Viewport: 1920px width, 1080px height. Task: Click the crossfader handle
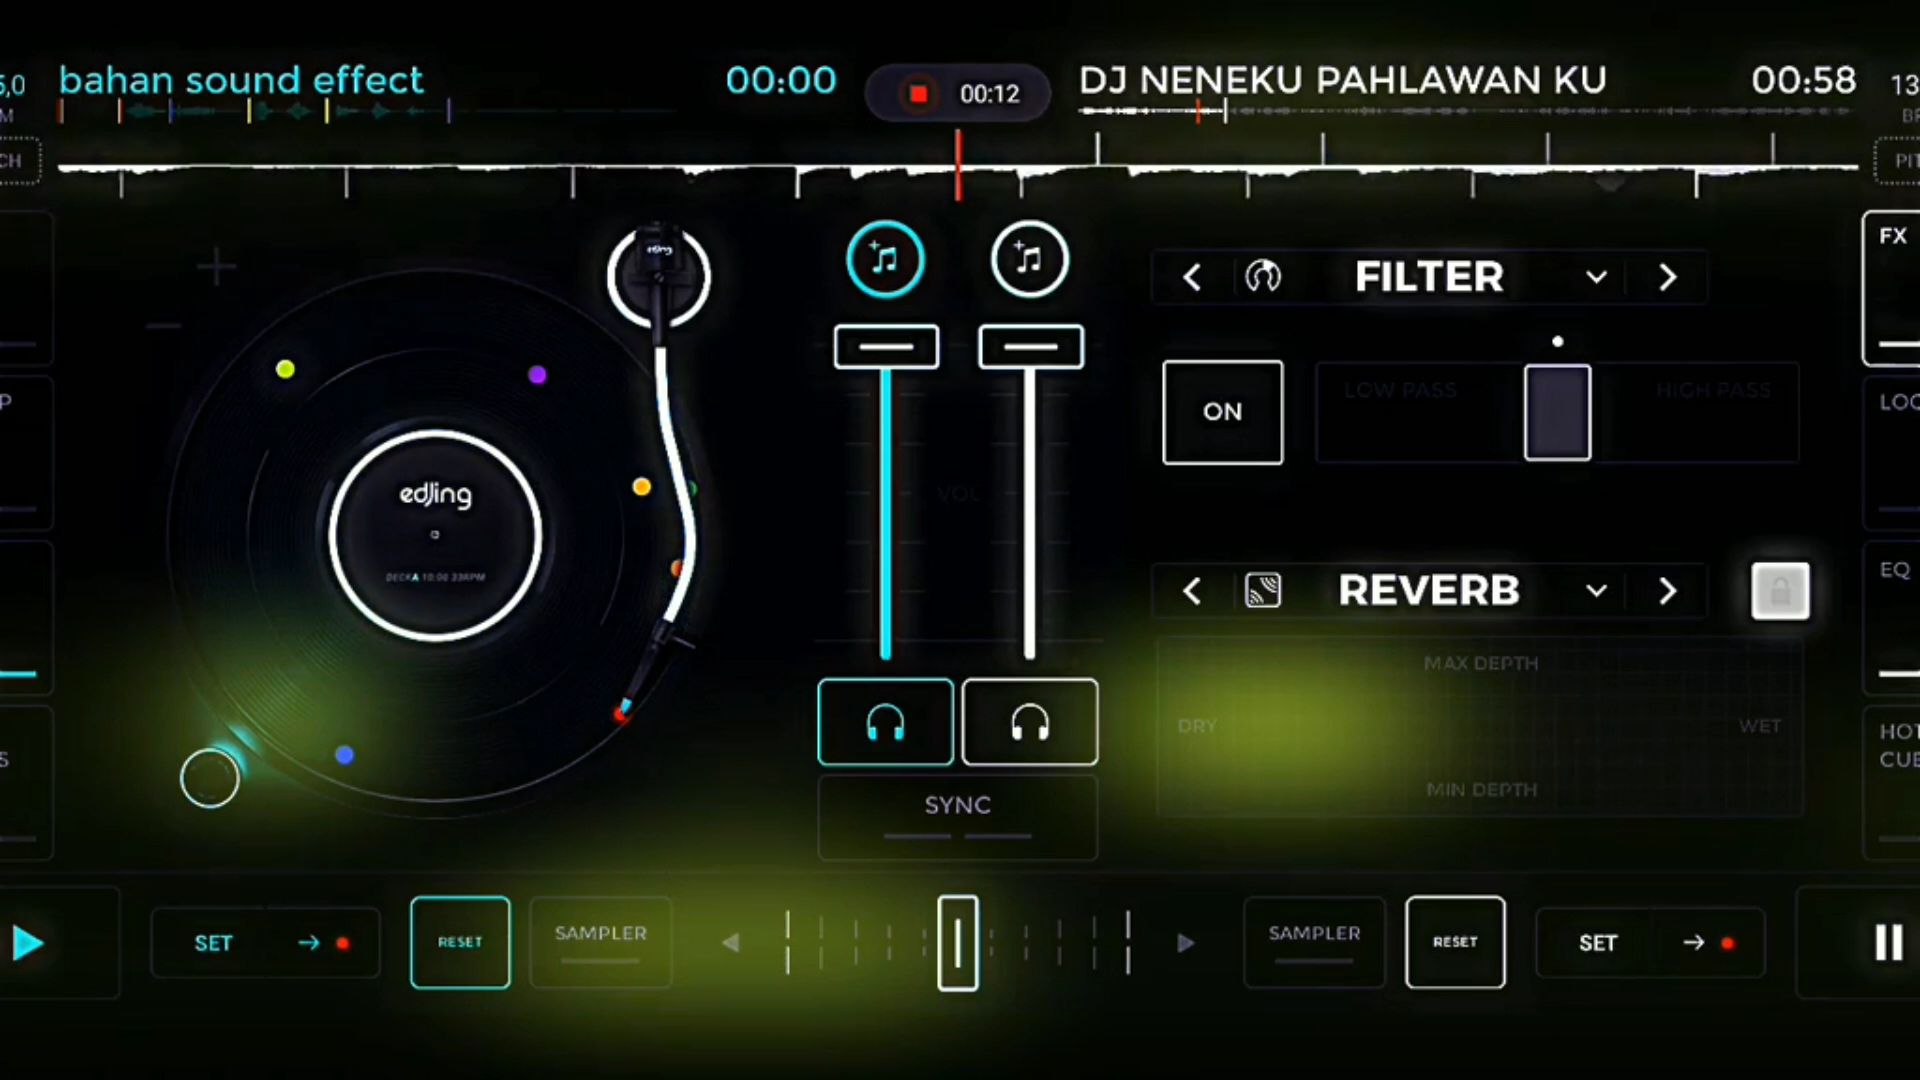coord(957,942)
